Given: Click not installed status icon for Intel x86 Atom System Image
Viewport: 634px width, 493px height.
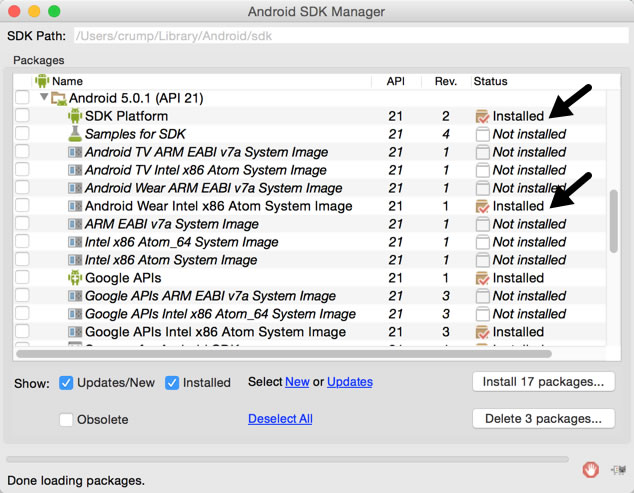Looking at the screenshot, I should point(482,260).
